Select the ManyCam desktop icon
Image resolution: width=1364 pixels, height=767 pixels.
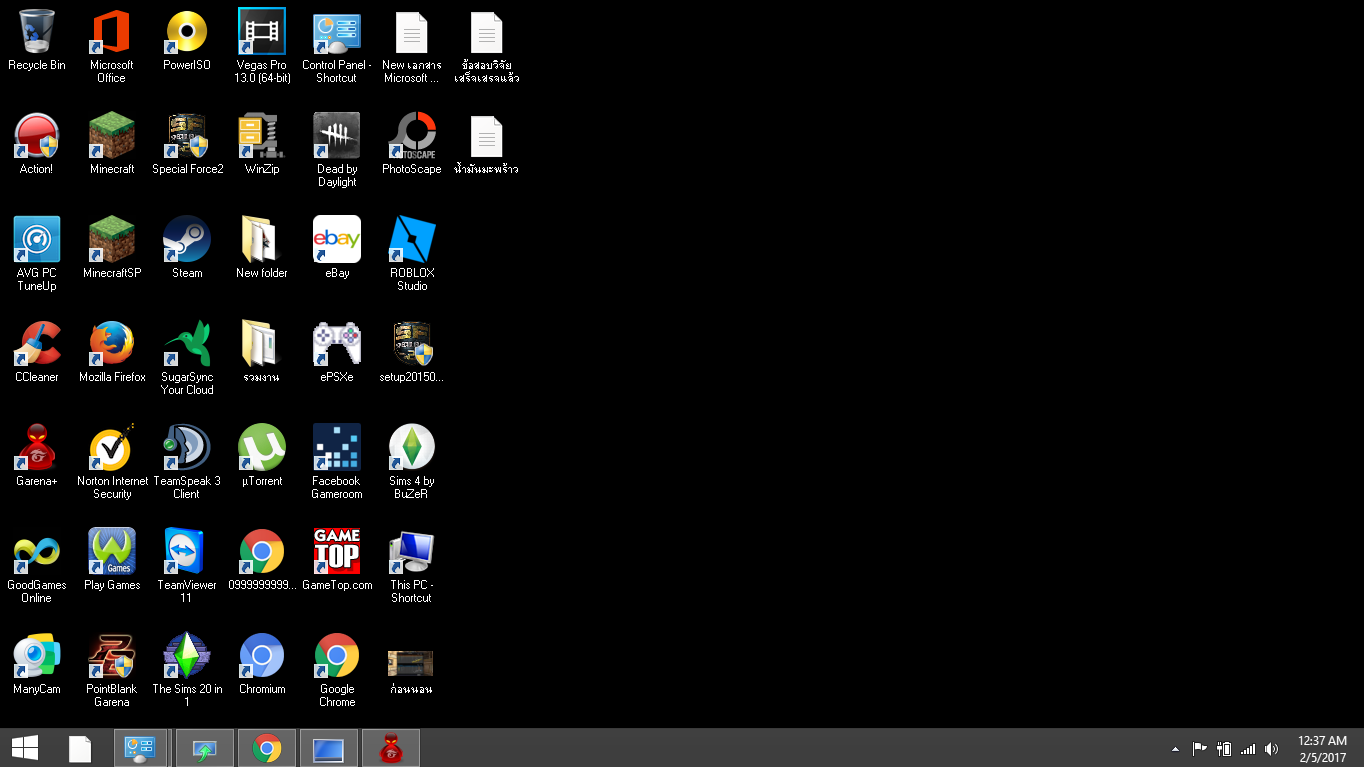click(x=37, y=656)
